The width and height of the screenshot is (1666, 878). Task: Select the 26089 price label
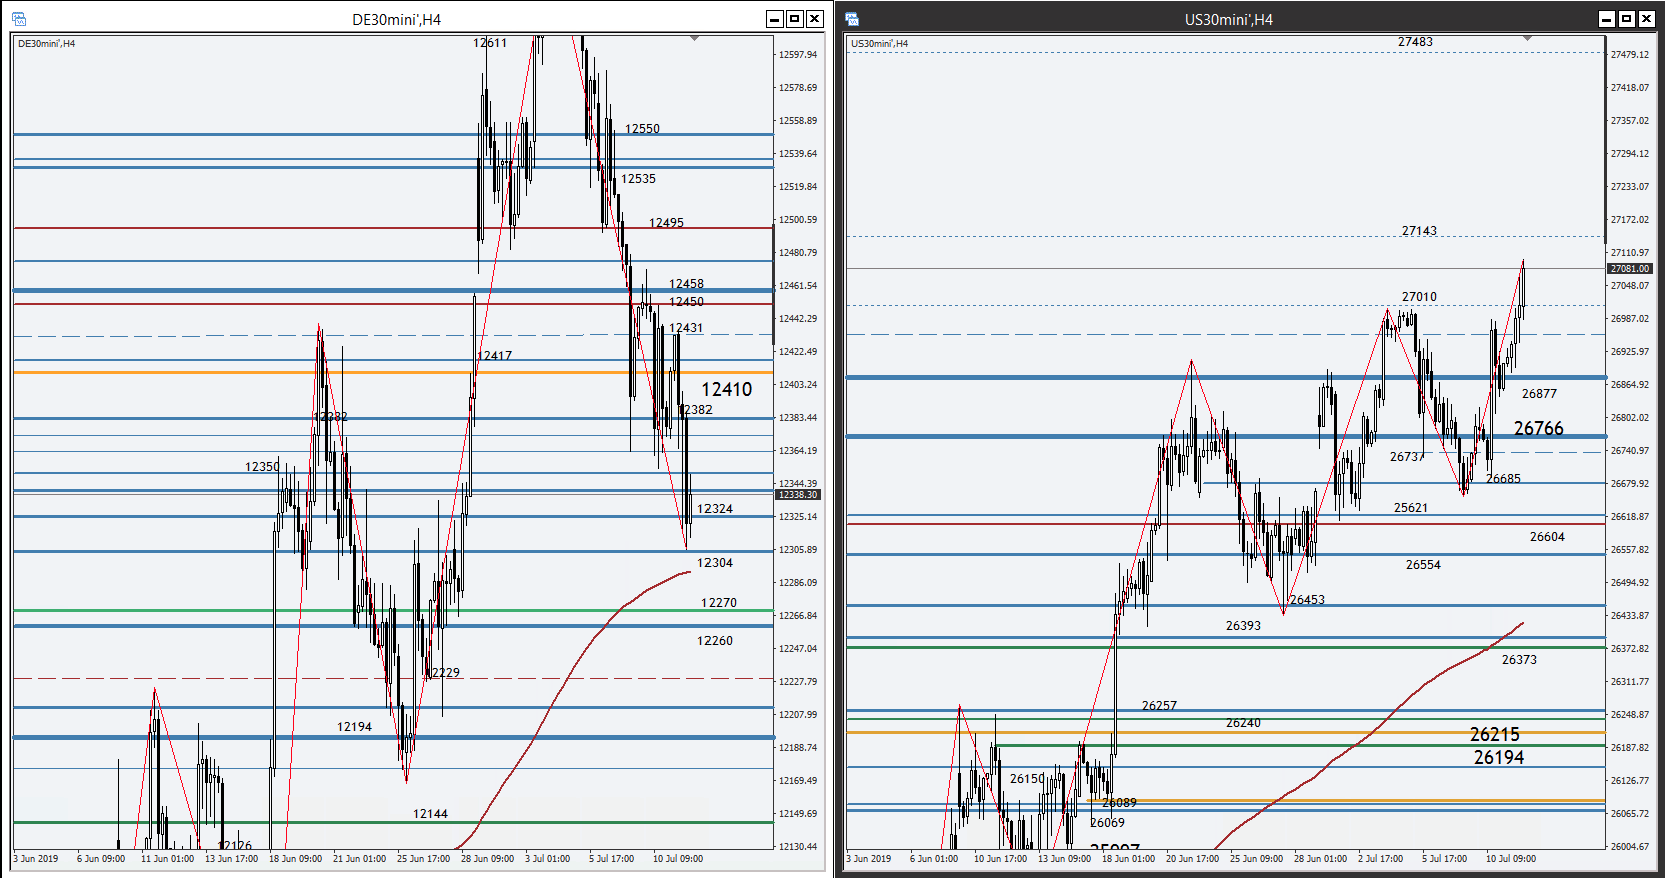[1119, 803]
